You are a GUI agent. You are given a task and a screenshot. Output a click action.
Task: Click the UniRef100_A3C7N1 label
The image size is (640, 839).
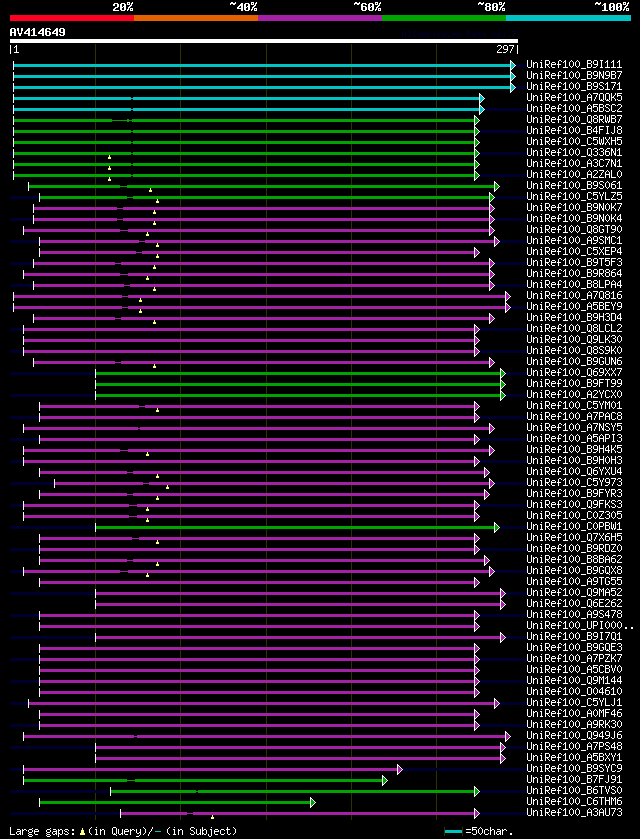click(x=574, y=164)
